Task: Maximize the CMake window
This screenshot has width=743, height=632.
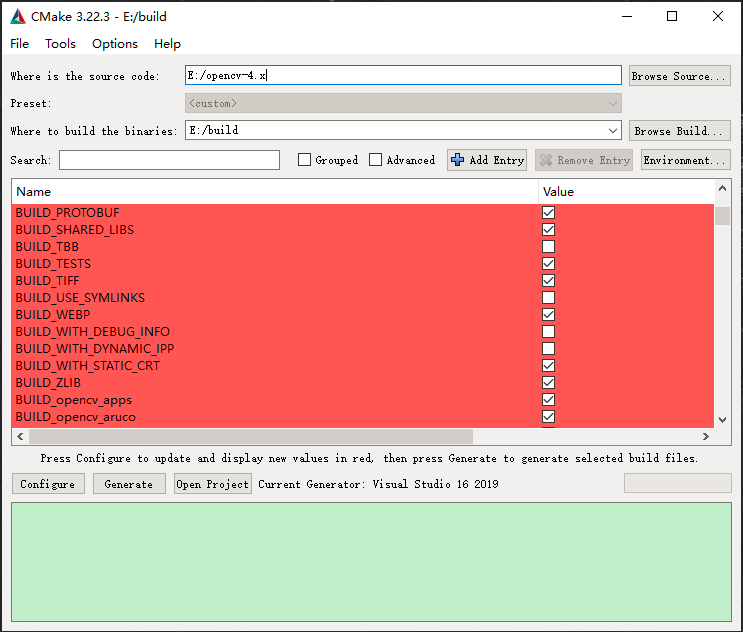Action: point(672,16)
